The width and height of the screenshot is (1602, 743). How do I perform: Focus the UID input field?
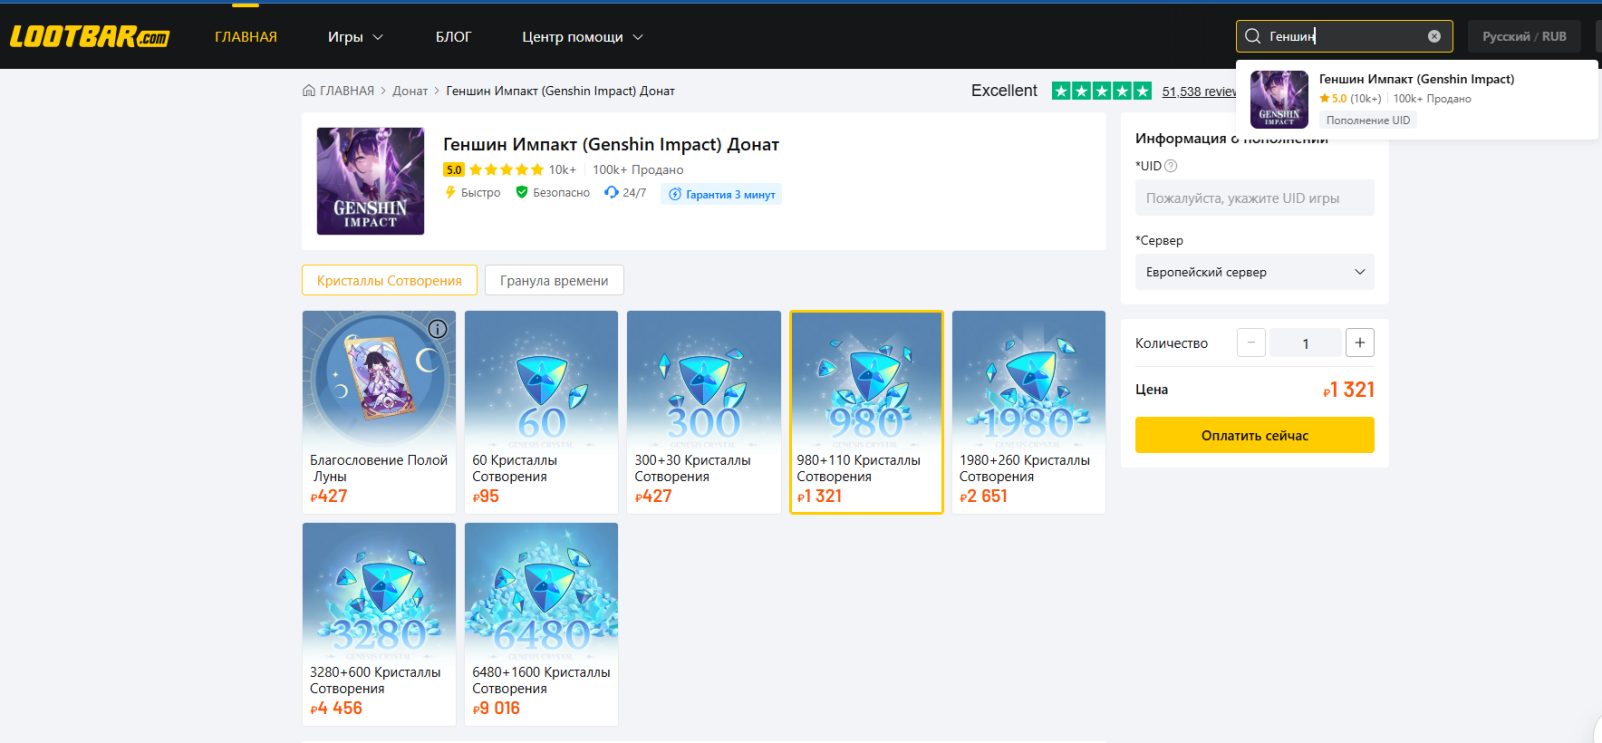(1254, 198)
